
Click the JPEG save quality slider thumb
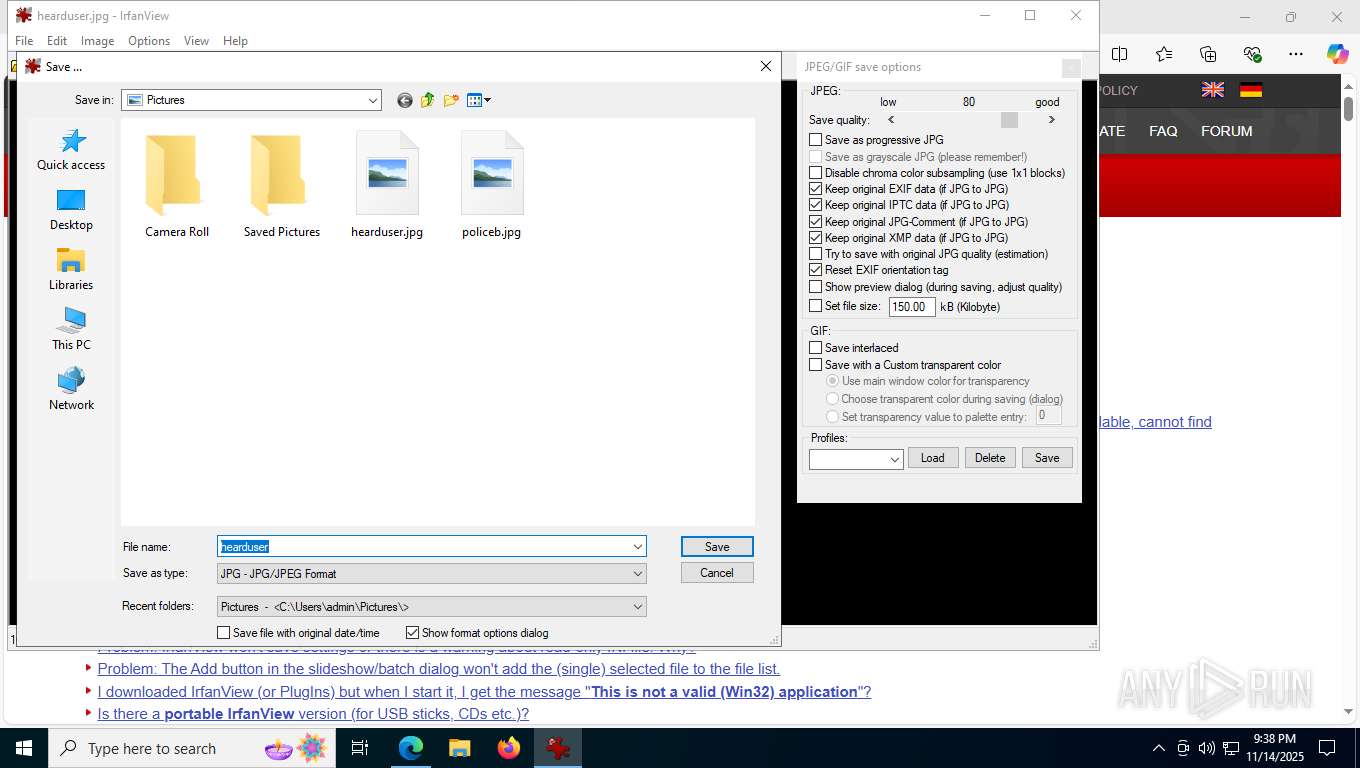(1009, 120)
